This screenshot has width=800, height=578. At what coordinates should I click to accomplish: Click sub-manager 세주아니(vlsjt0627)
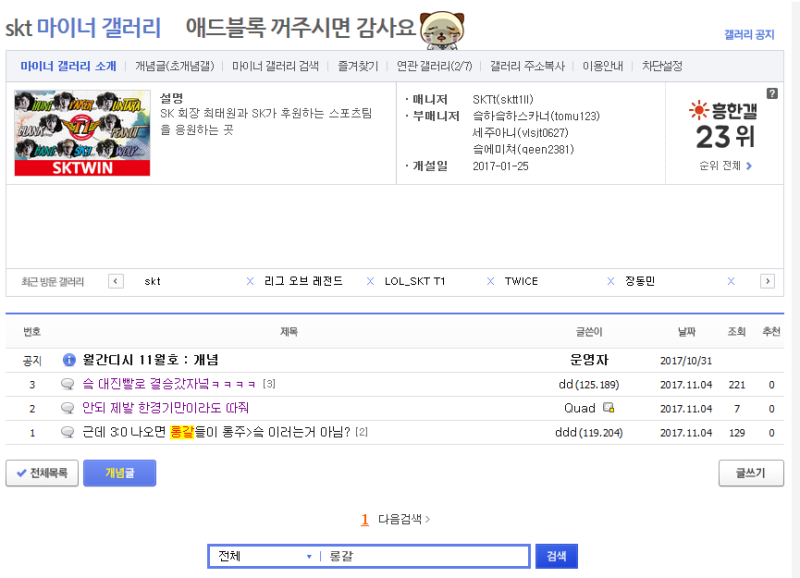pos(520,133)
